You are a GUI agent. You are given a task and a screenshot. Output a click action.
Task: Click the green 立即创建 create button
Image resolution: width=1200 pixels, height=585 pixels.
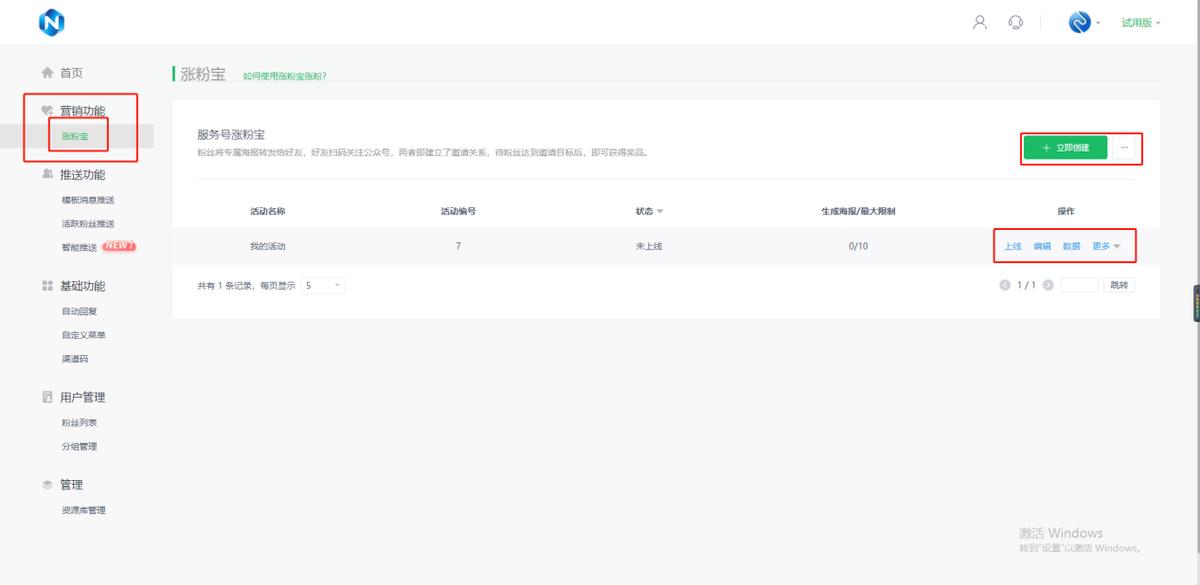1063,146
